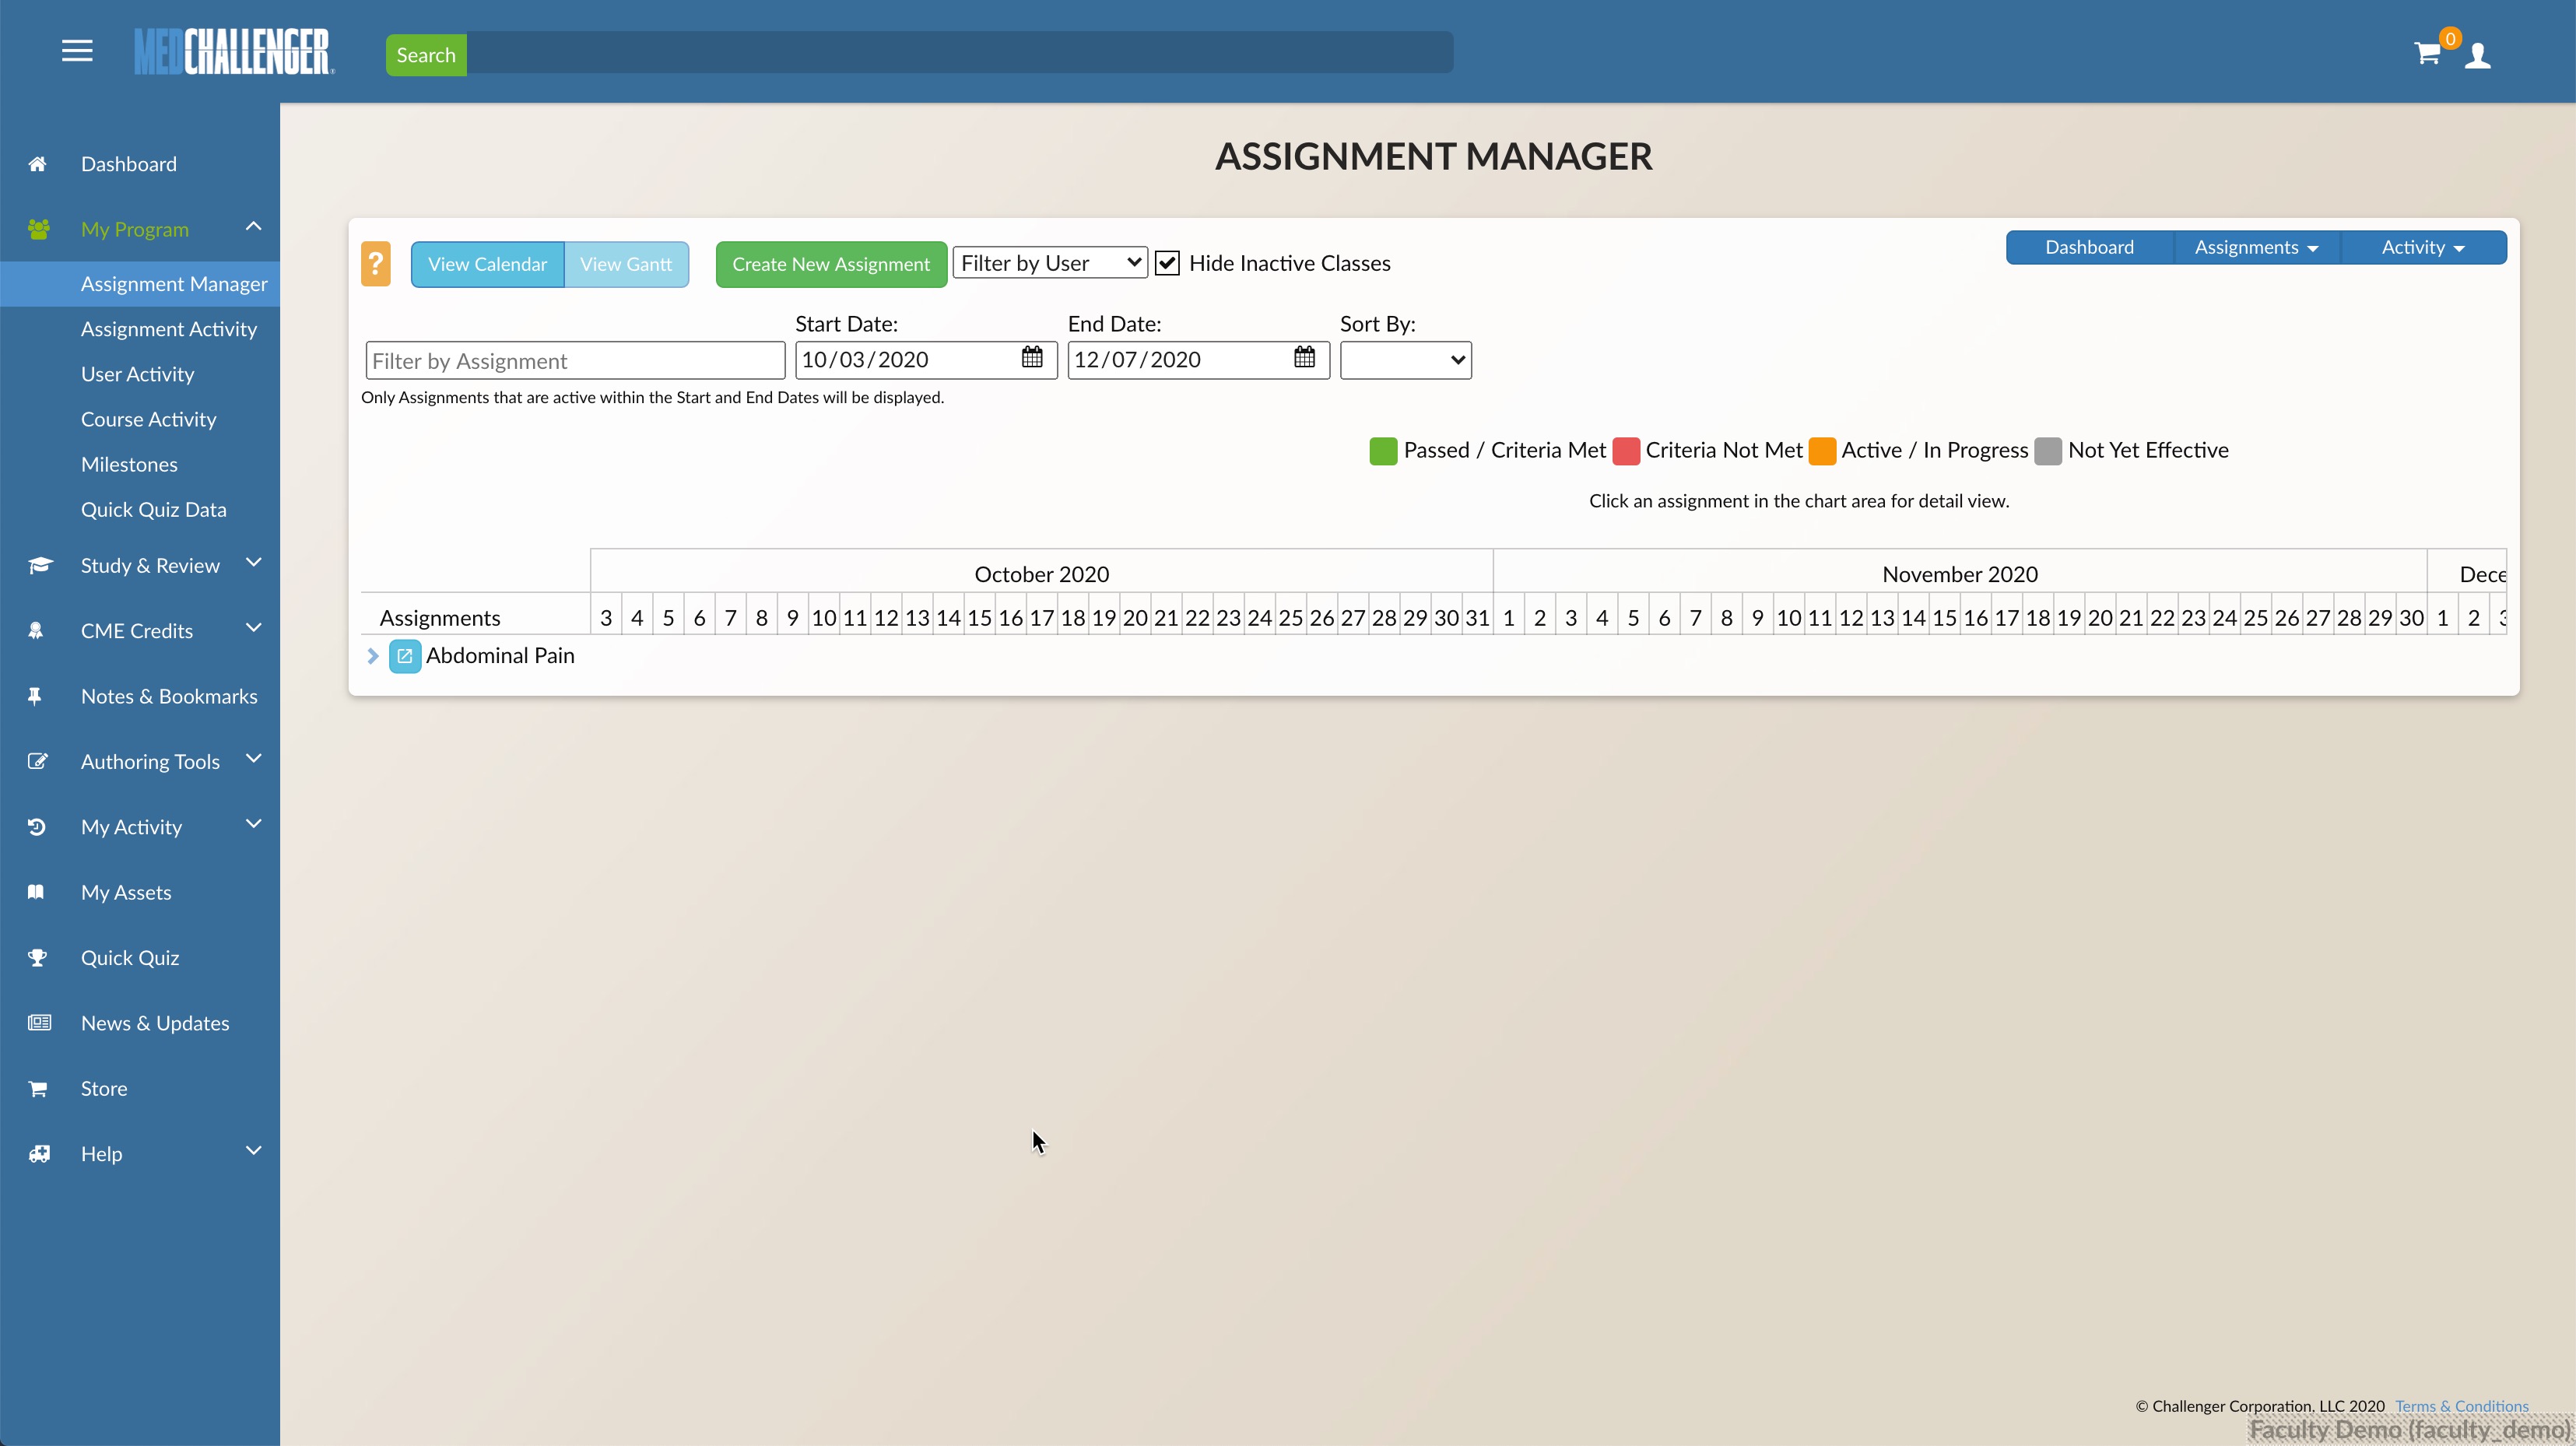Collapse the My Program sidebar section

coord(253,227)
